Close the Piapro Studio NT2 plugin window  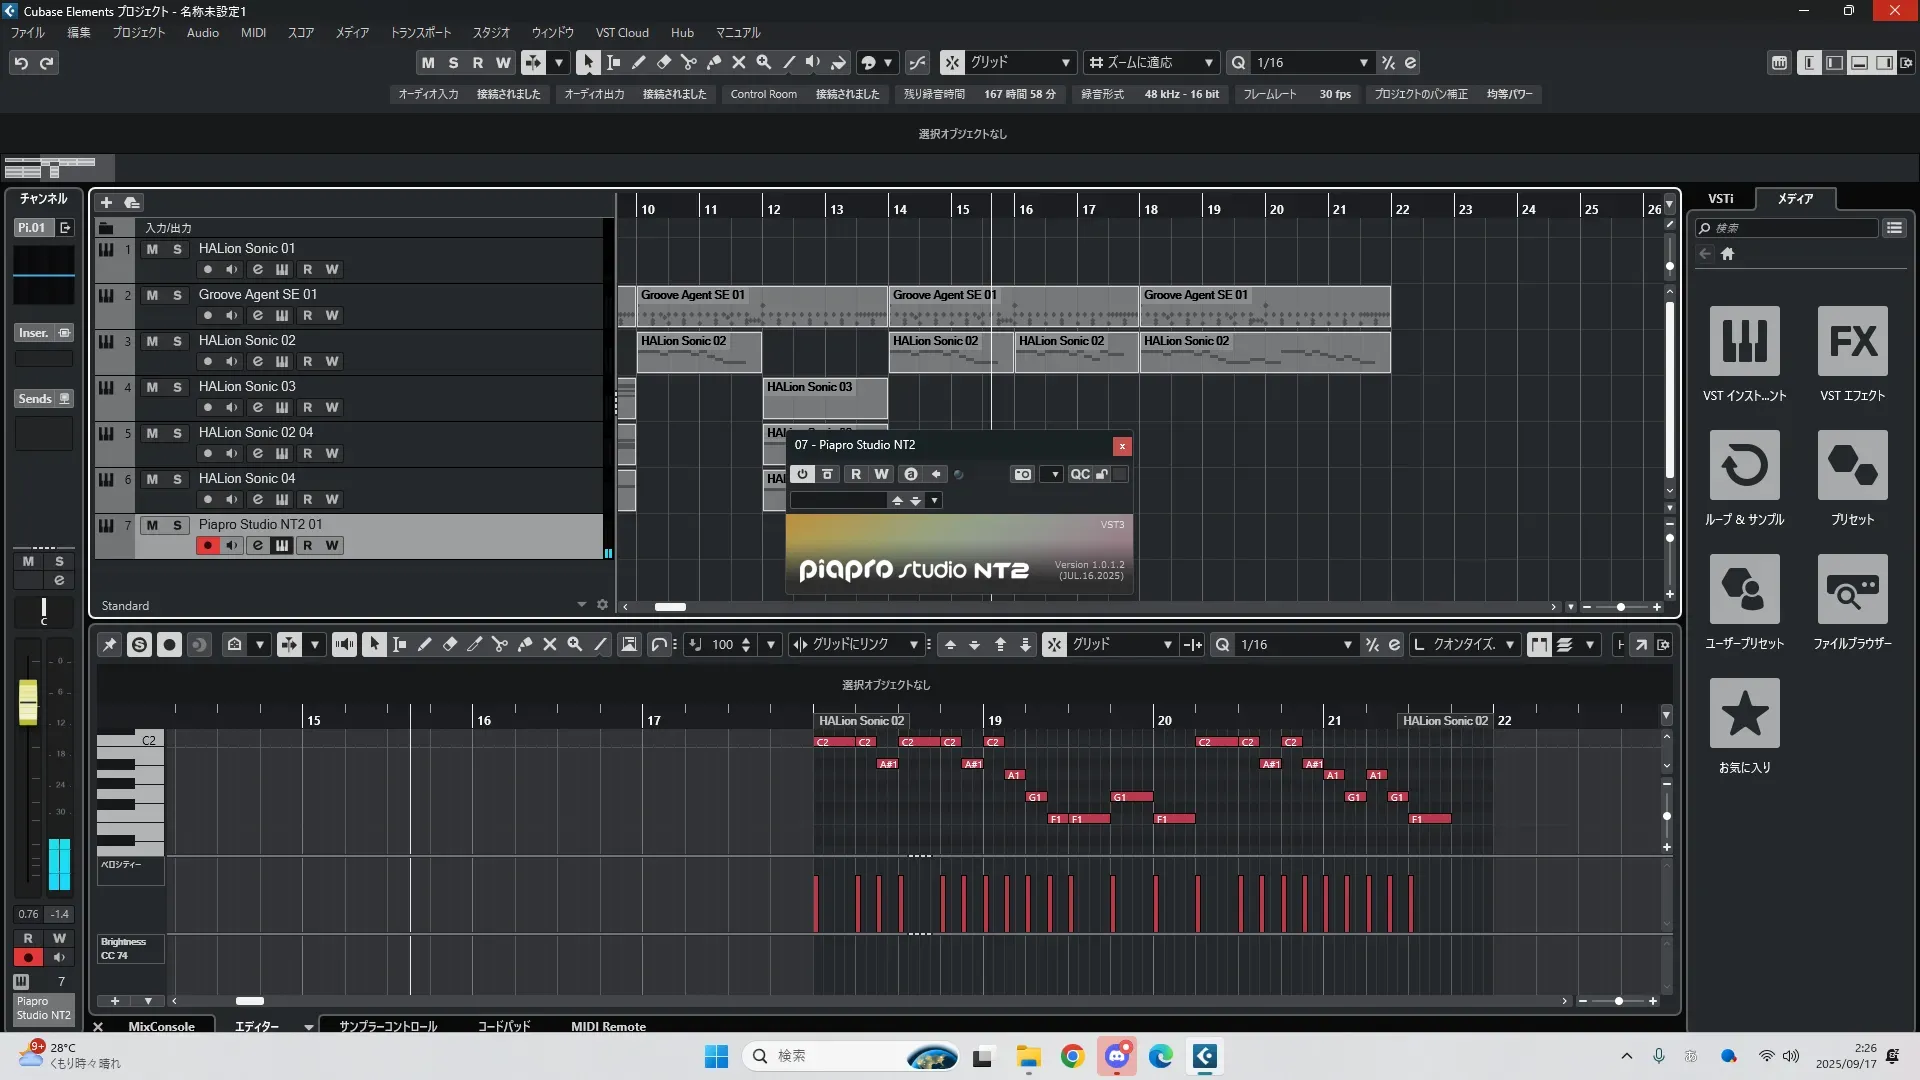1122,446
